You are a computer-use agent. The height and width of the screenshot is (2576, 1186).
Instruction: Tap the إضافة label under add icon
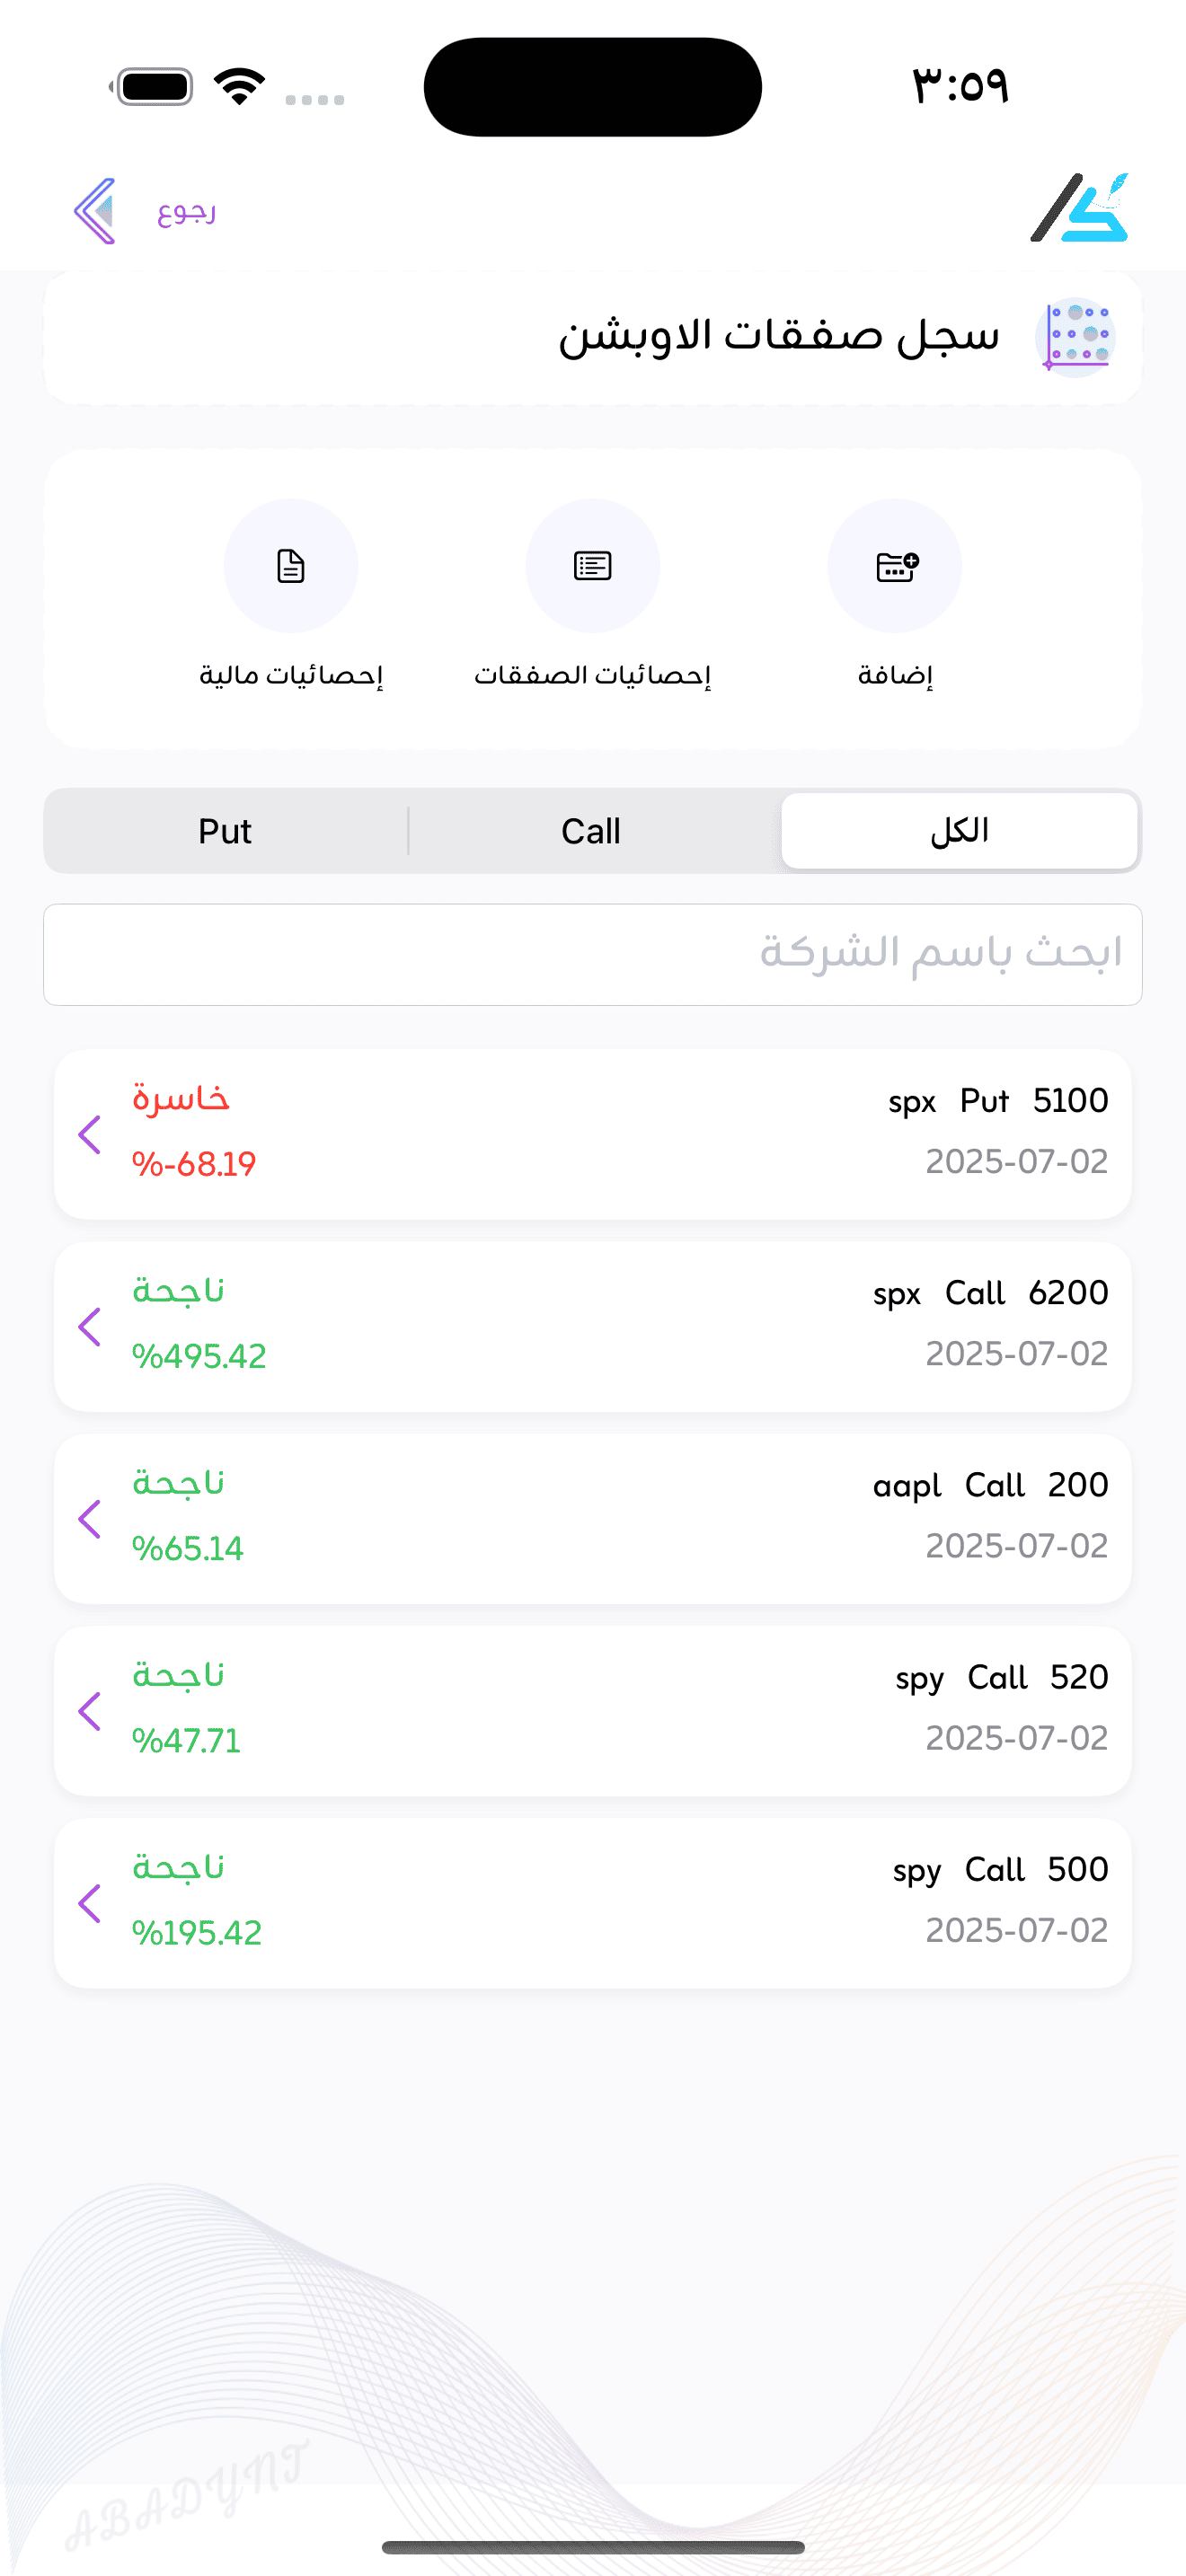pos(895,676)
